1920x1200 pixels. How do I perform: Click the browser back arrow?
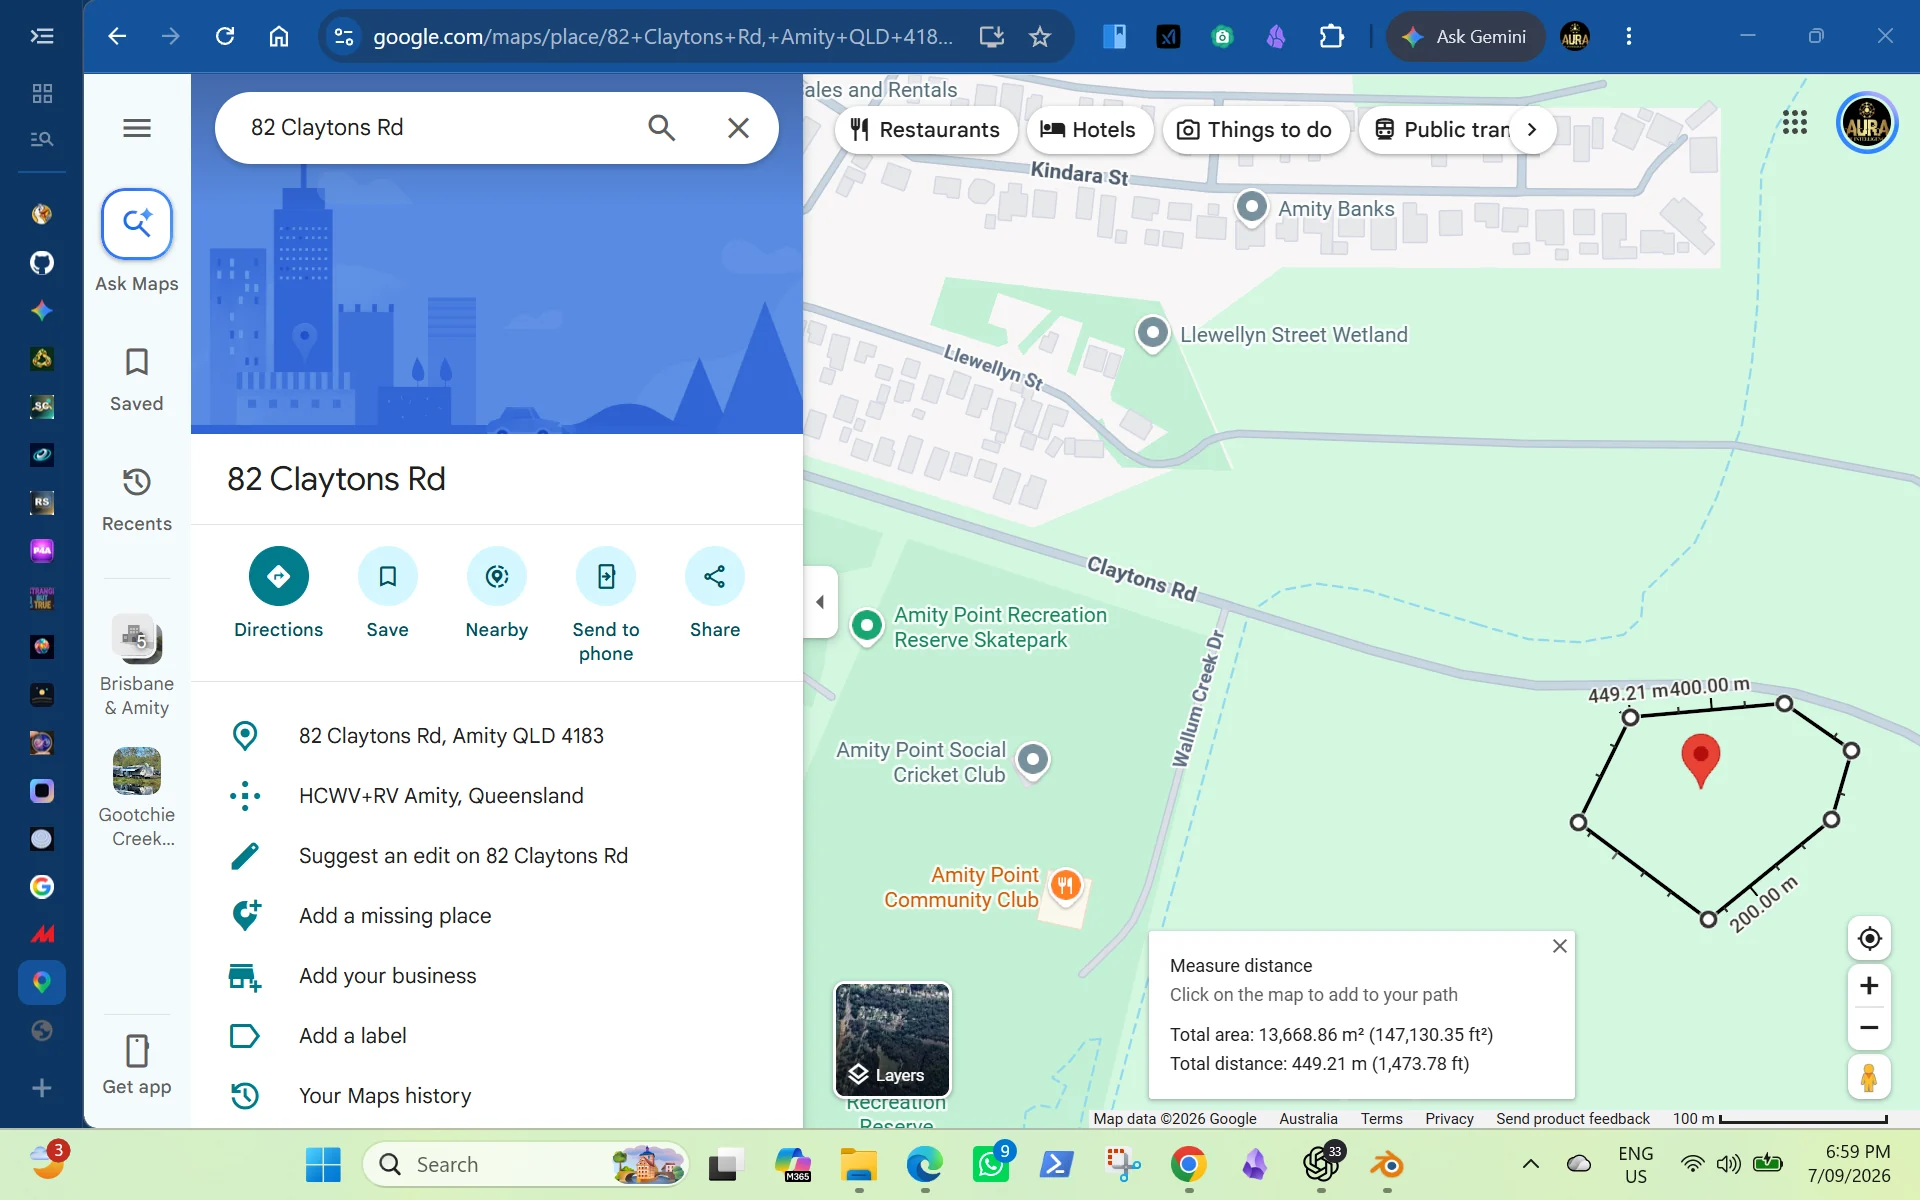click(117, 37)
